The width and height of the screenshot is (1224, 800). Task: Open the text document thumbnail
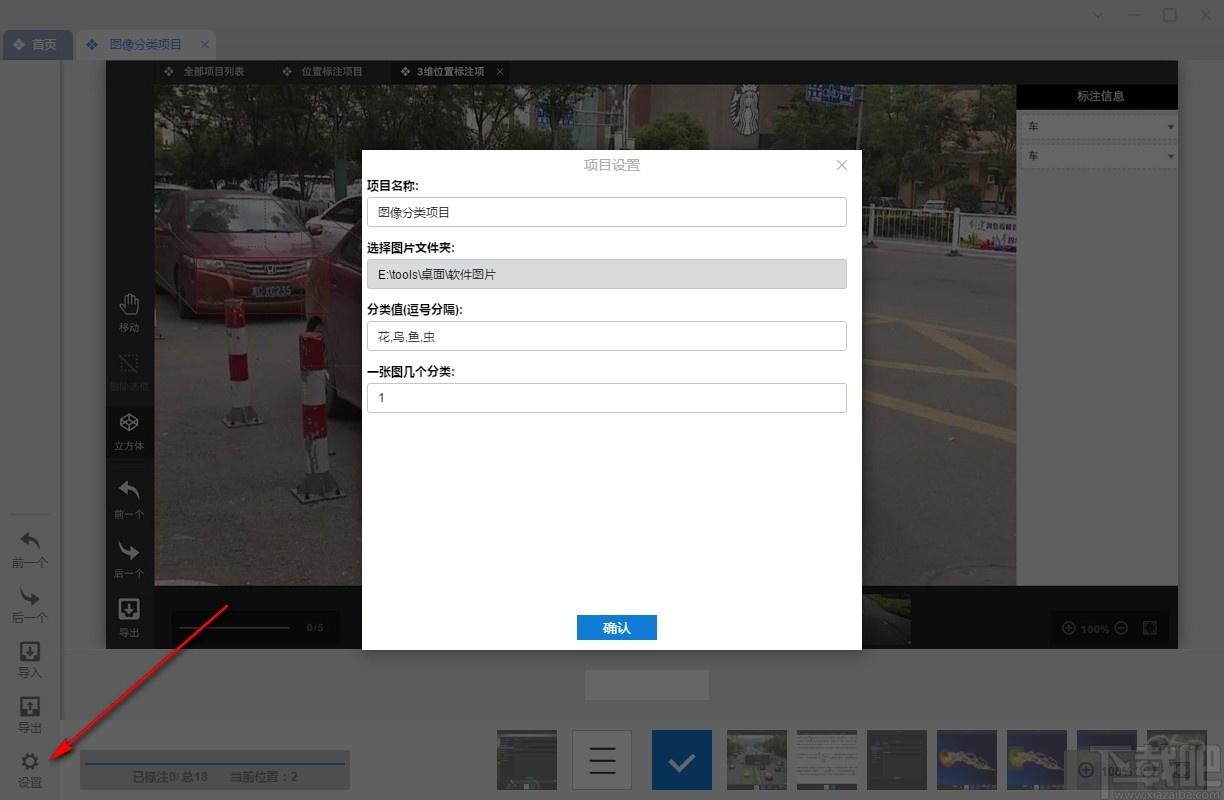(x=827, y=760)
